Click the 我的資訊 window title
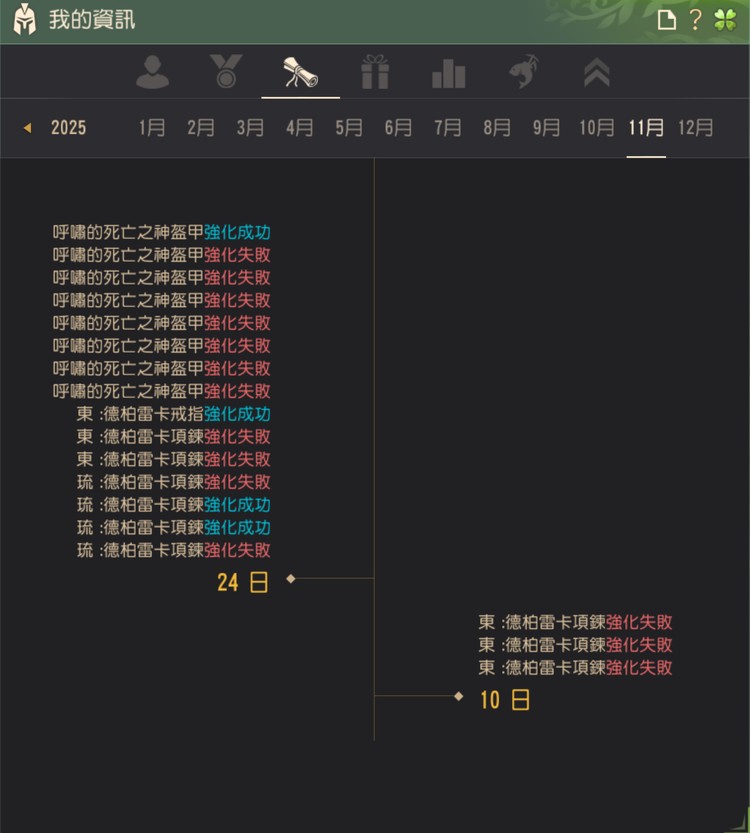Screen dimensions: 750x833 (x=92, y=20)
